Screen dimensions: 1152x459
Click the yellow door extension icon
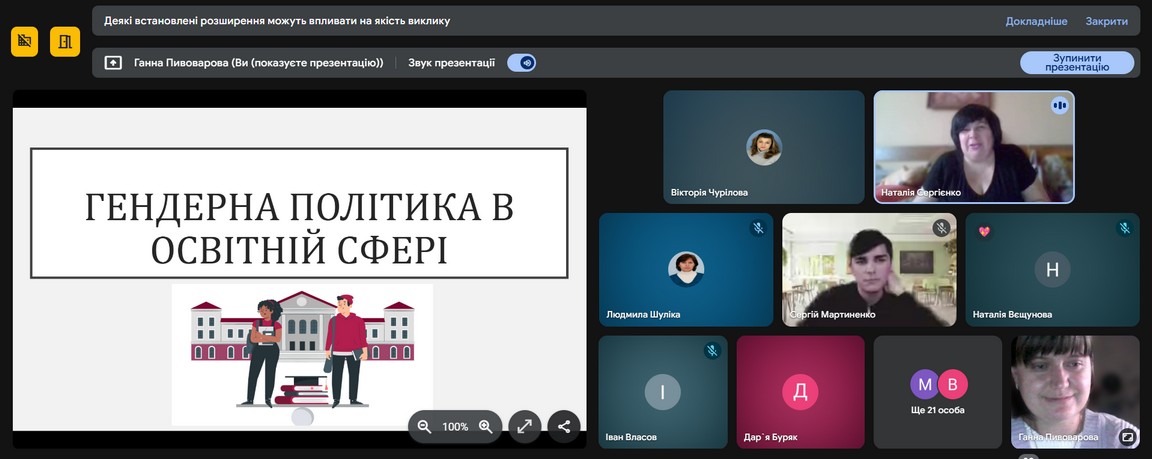(65, 42)
